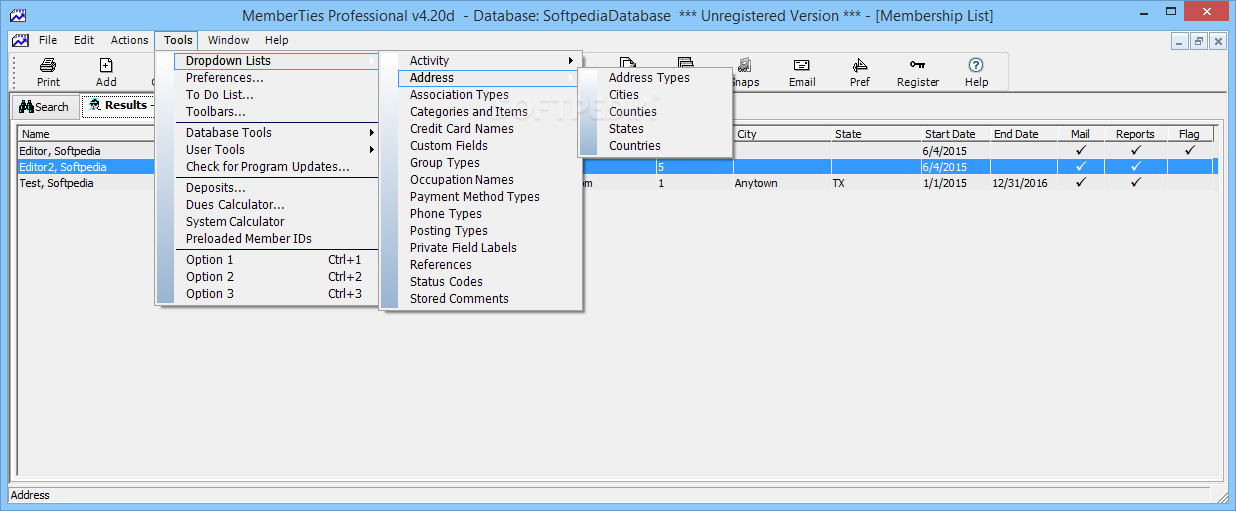Sort by the City column header
The width and height of the screenshot is (1236, 511).
click(782, 134)
